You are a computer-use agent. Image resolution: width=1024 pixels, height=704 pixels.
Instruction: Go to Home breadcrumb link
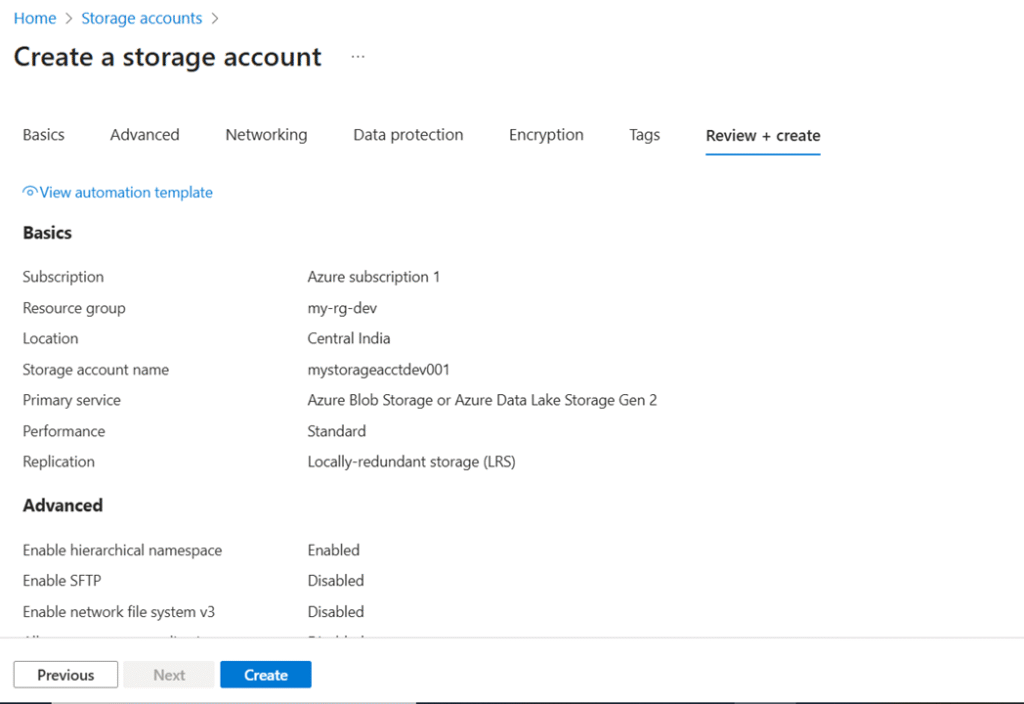point(35,18)
